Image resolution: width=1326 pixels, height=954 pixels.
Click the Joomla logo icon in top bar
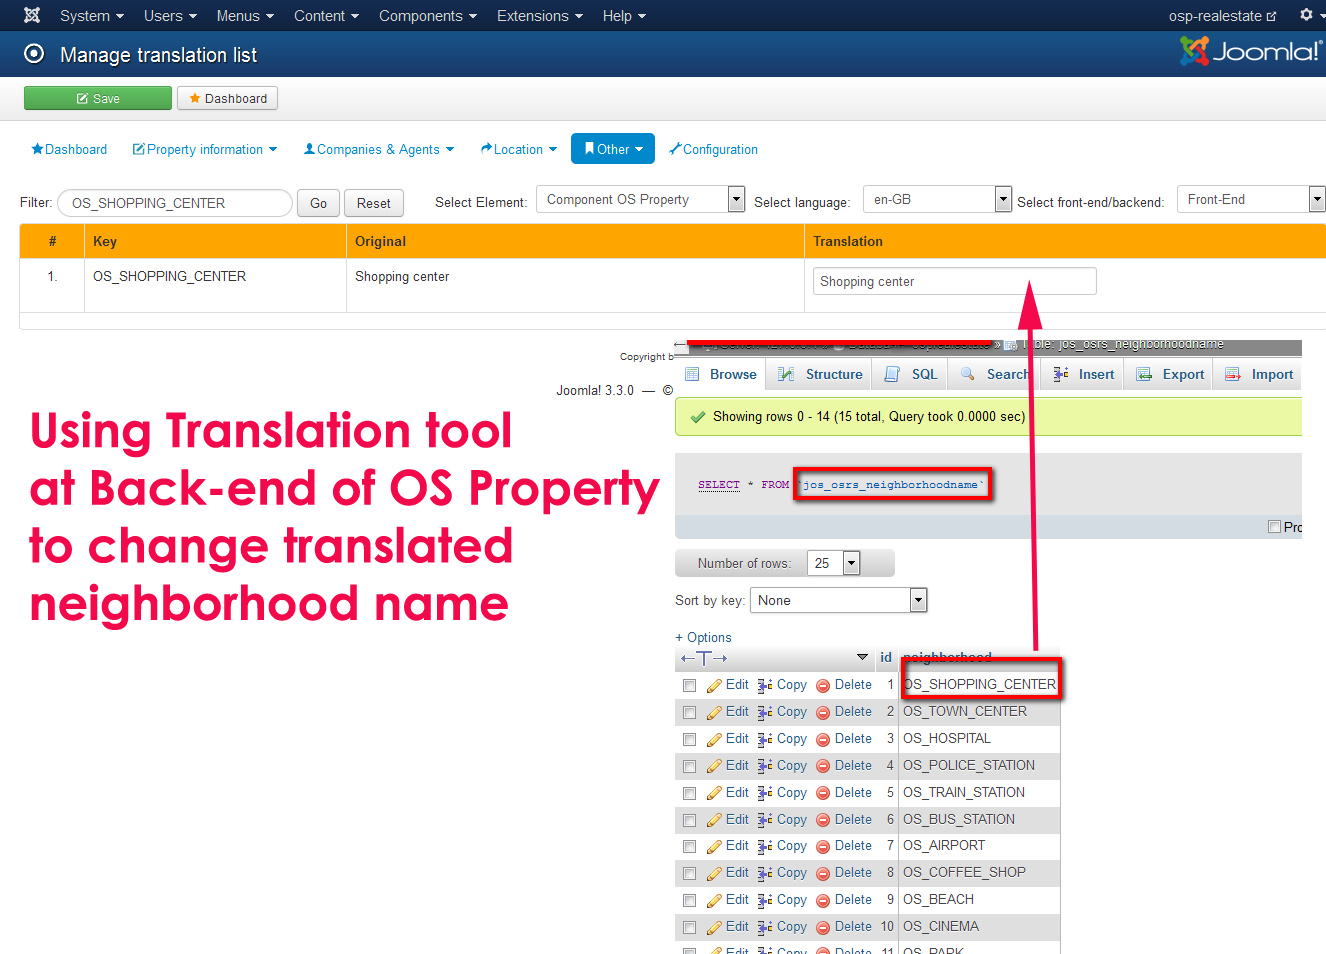32,15
